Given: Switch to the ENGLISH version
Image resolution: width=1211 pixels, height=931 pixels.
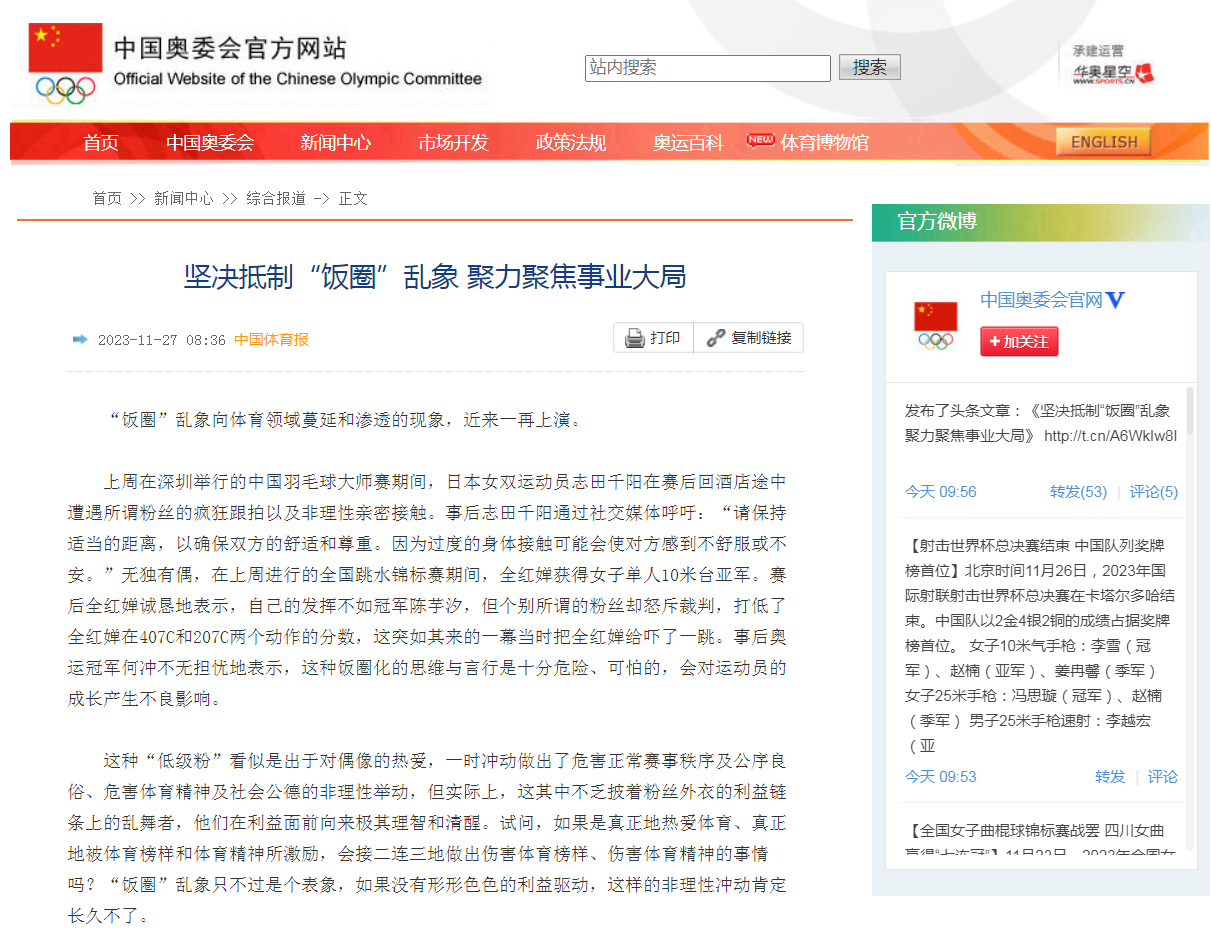Looking at the screenshot, I should click(1103, 142).
